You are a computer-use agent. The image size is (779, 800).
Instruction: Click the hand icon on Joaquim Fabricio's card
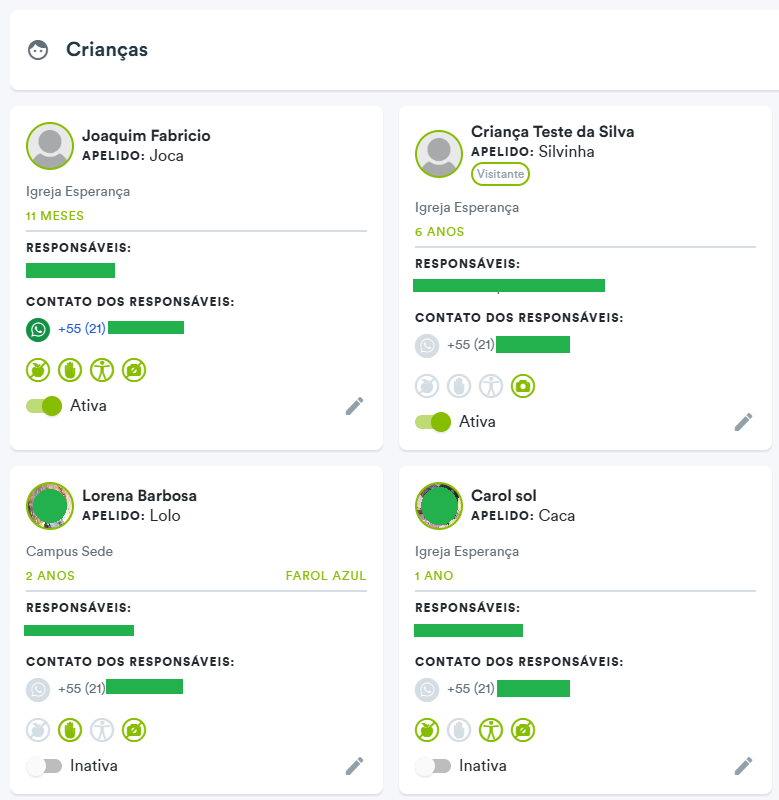pos(70,370)
